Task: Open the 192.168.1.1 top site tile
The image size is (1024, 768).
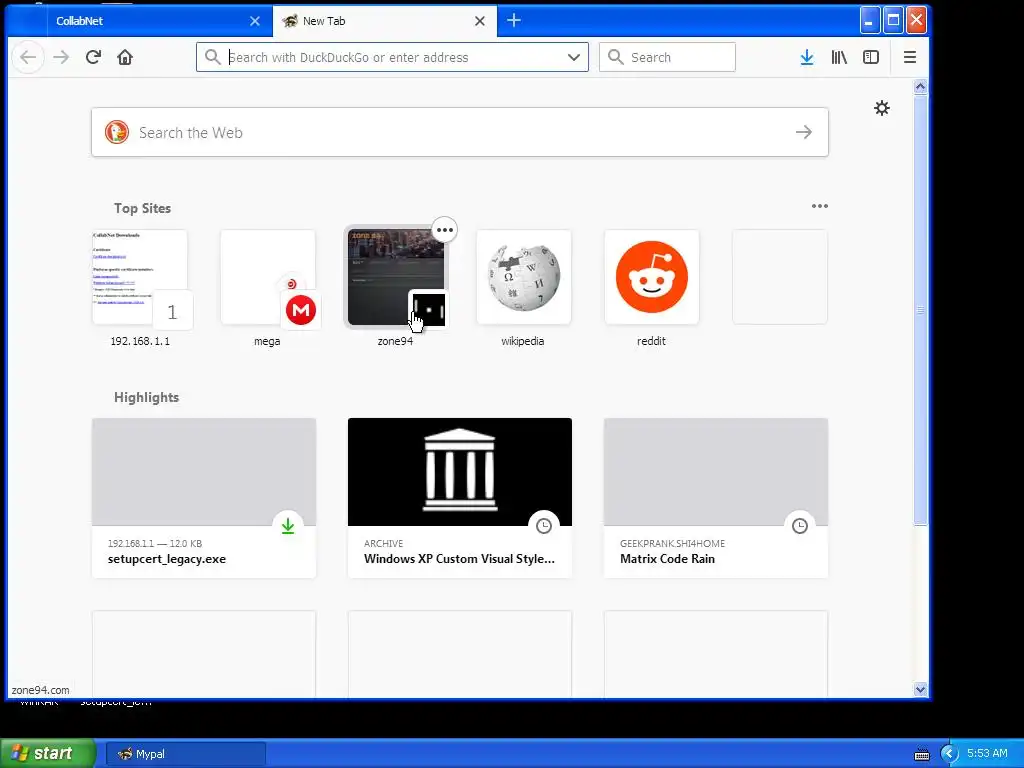Action: coord(140,277)
